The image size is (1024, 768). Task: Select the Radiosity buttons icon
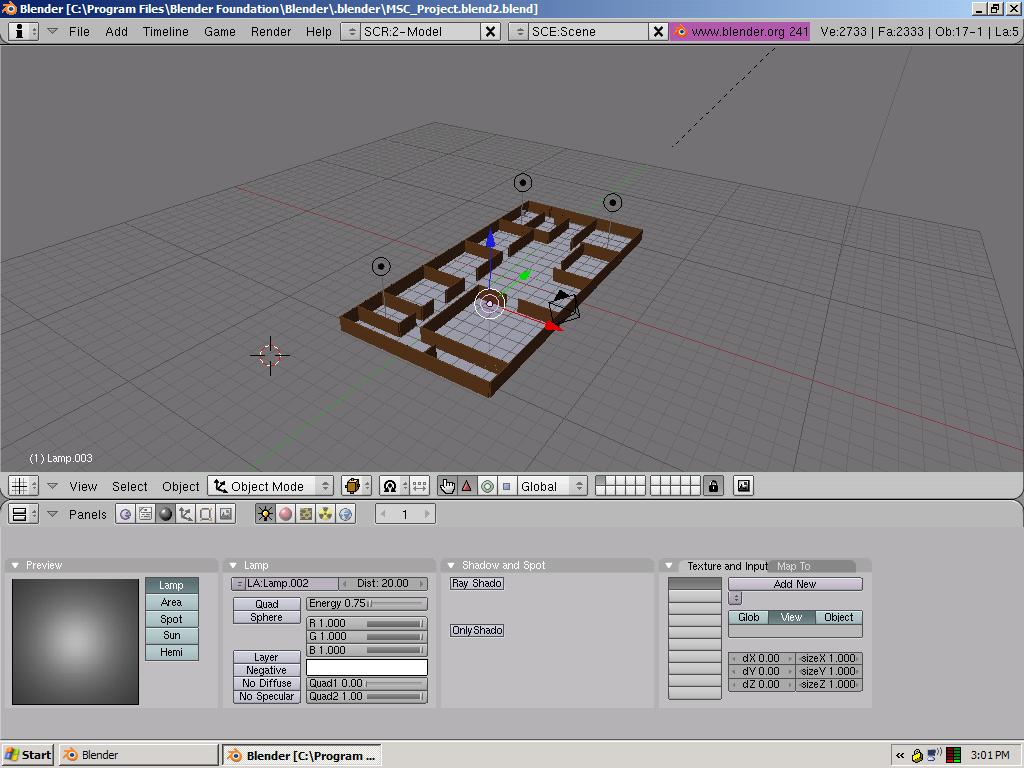pos(326,514)
